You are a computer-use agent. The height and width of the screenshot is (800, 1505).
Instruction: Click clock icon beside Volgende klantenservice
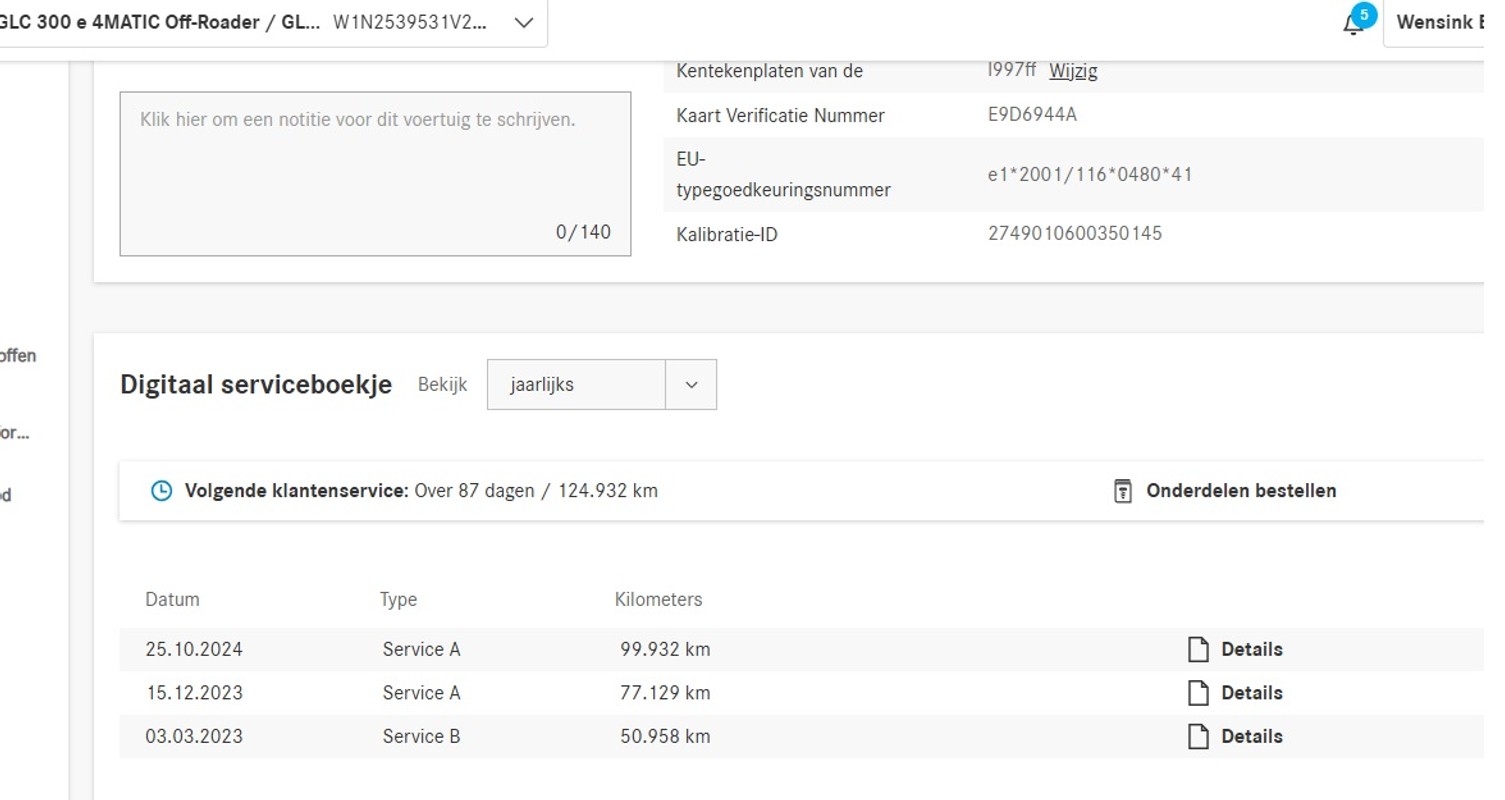[x=161, y=491]
